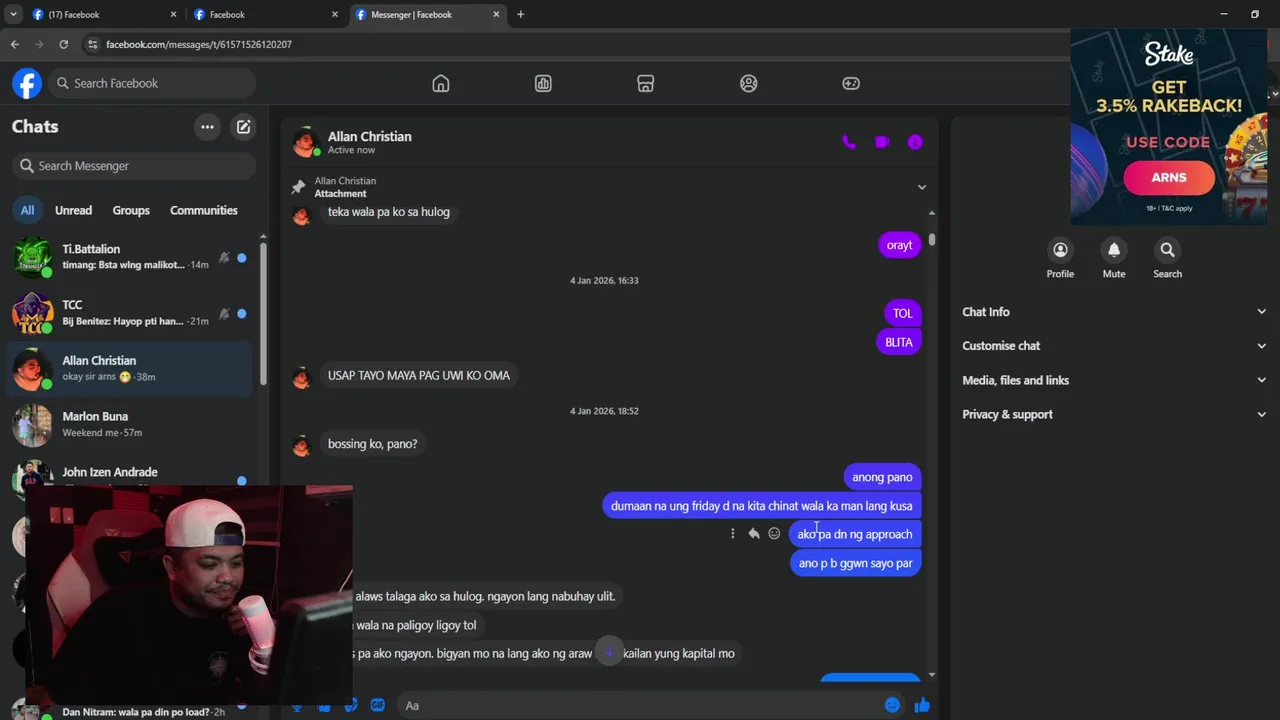Expand the Chat Info section

1114,312
